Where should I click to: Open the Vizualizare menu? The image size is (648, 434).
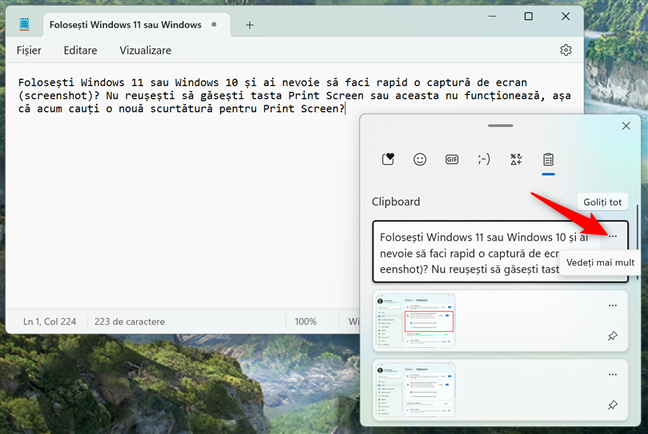click(145, 50)
